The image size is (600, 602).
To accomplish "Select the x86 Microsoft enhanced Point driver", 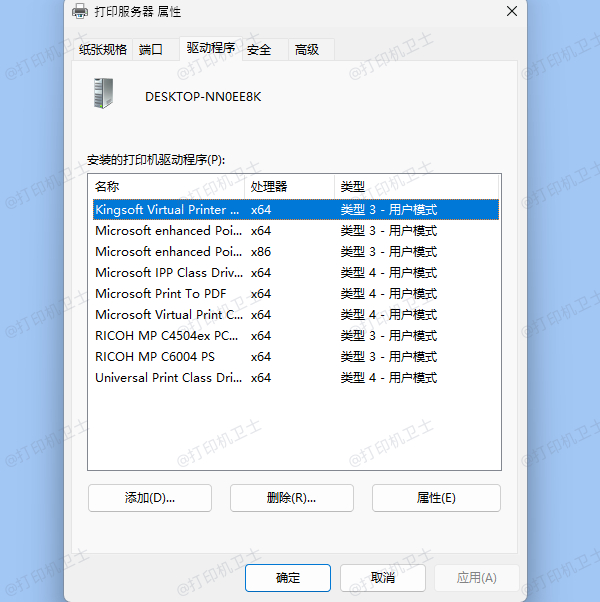I will tap(167, 252).
